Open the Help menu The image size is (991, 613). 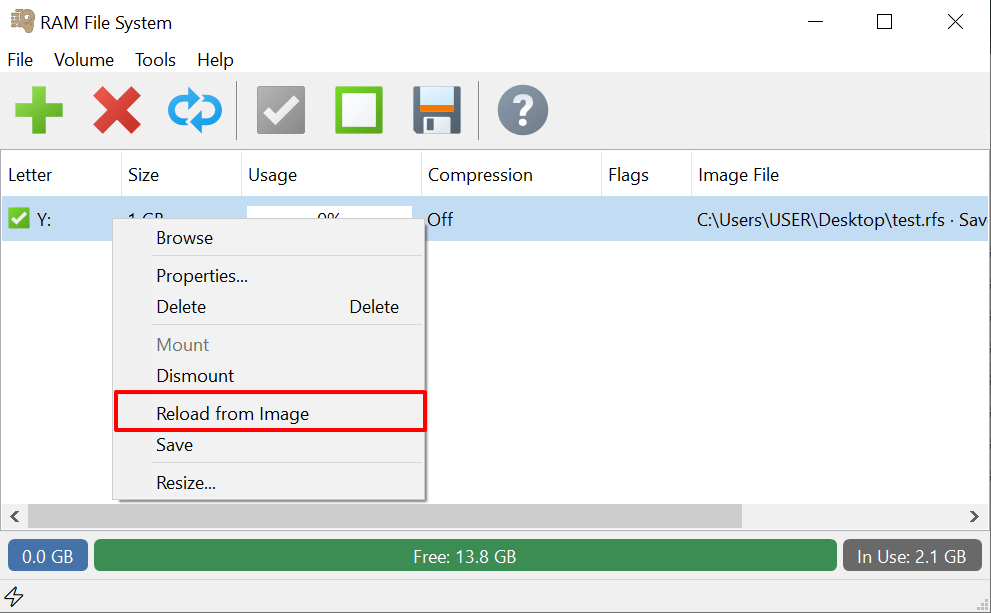pyautogui.click(x=216, y=60)
